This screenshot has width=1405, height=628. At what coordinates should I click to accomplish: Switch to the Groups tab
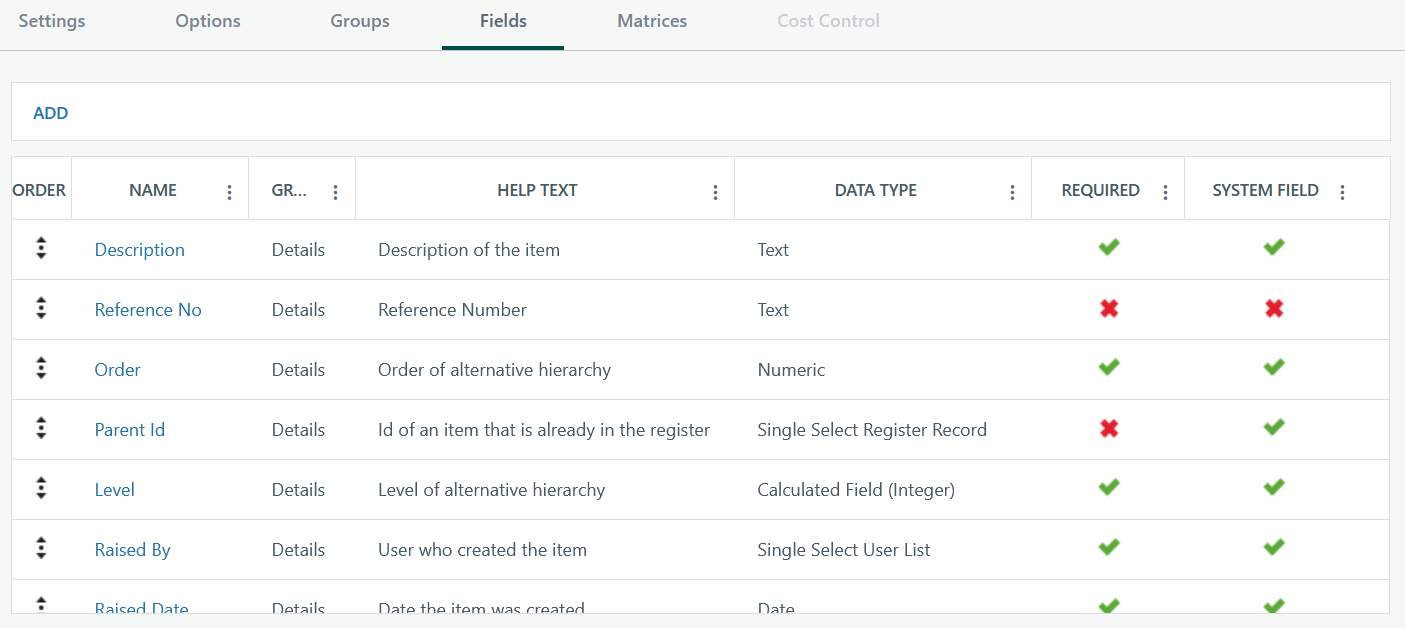point(360,21)
